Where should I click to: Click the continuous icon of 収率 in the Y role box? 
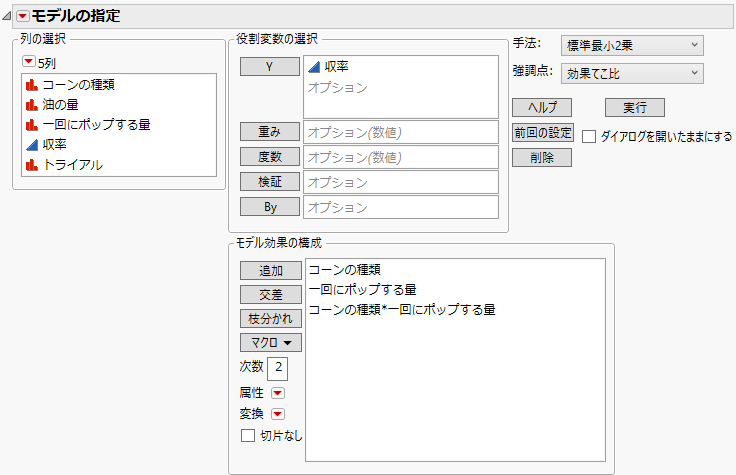pyautogui.click(x=314, y=67)
